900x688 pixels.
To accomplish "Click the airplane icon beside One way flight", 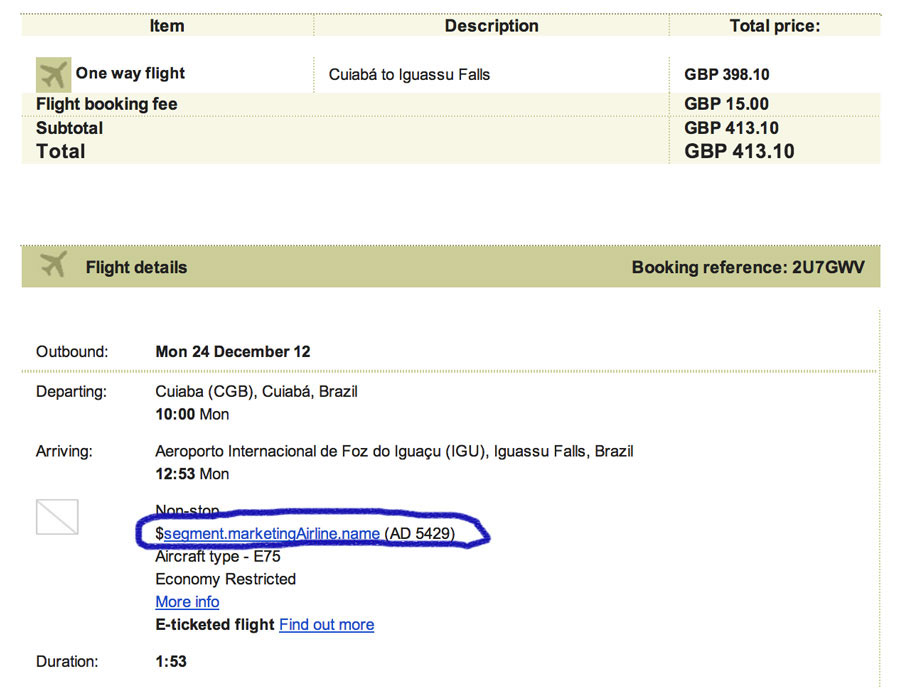I will (53, 75).
